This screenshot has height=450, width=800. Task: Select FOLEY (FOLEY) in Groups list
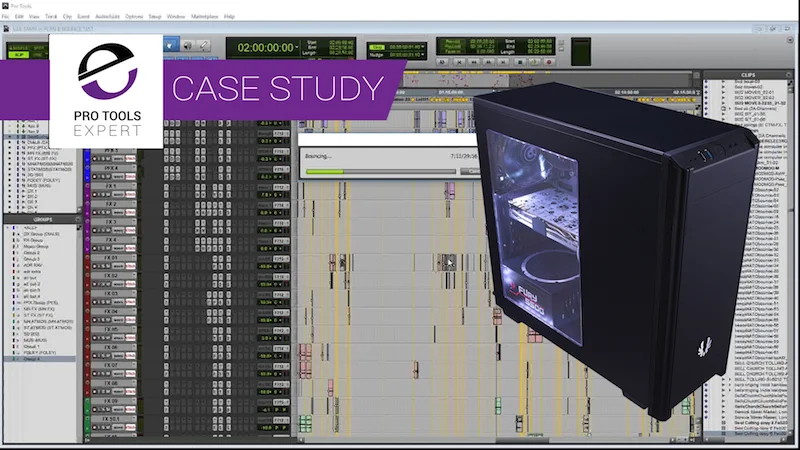pos(40,353)
